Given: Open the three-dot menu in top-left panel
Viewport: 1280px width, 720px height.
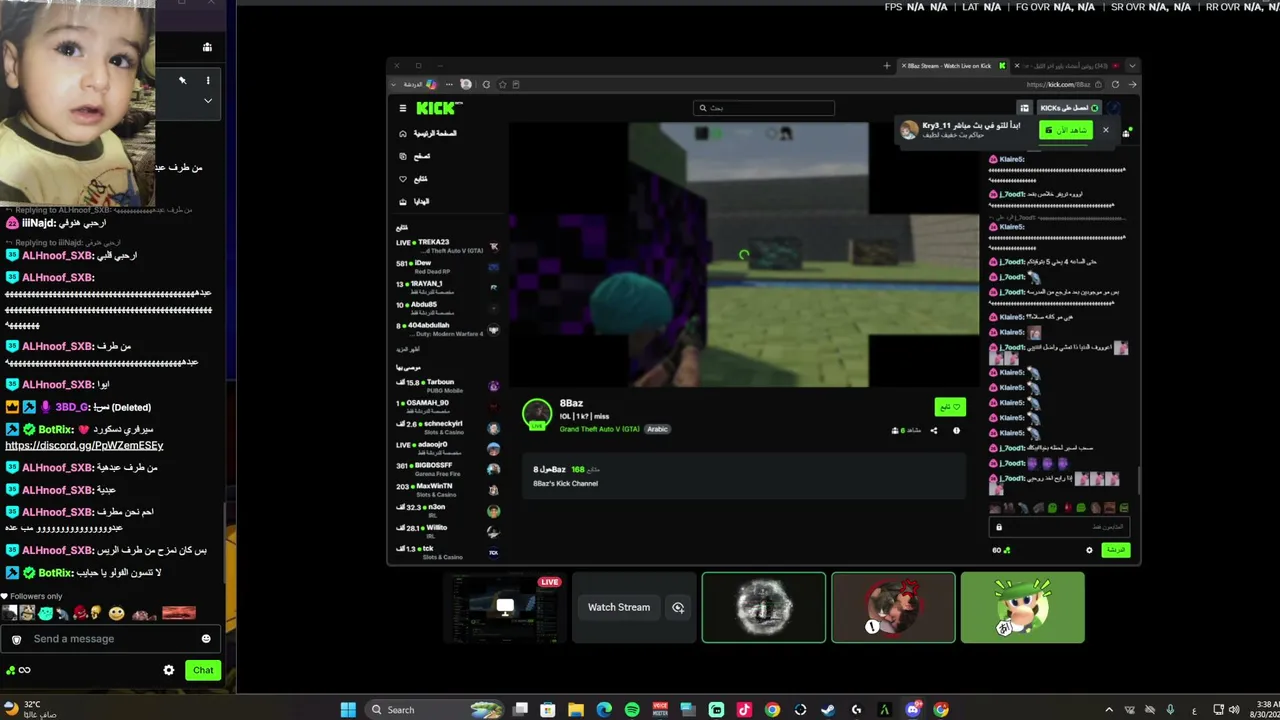Looking at the screenshot, I should pos(208,81).
